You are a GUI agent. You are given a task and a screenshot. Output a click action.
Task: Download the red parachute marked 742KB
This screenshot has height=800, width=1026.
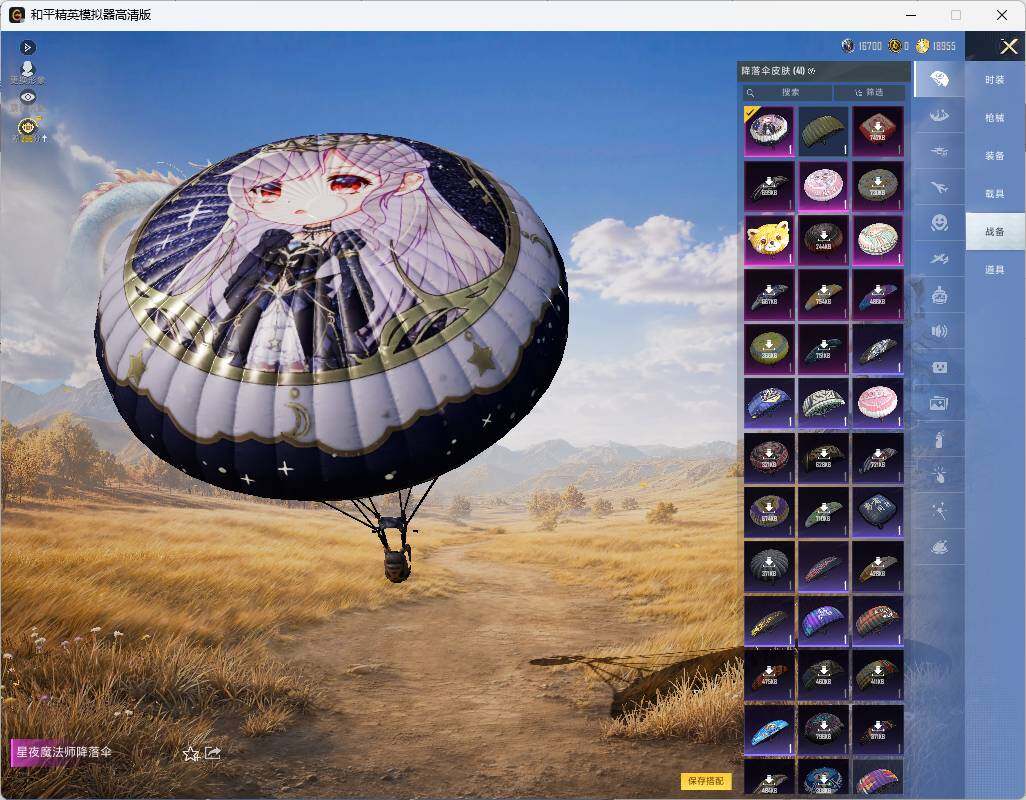click(877, 131)
